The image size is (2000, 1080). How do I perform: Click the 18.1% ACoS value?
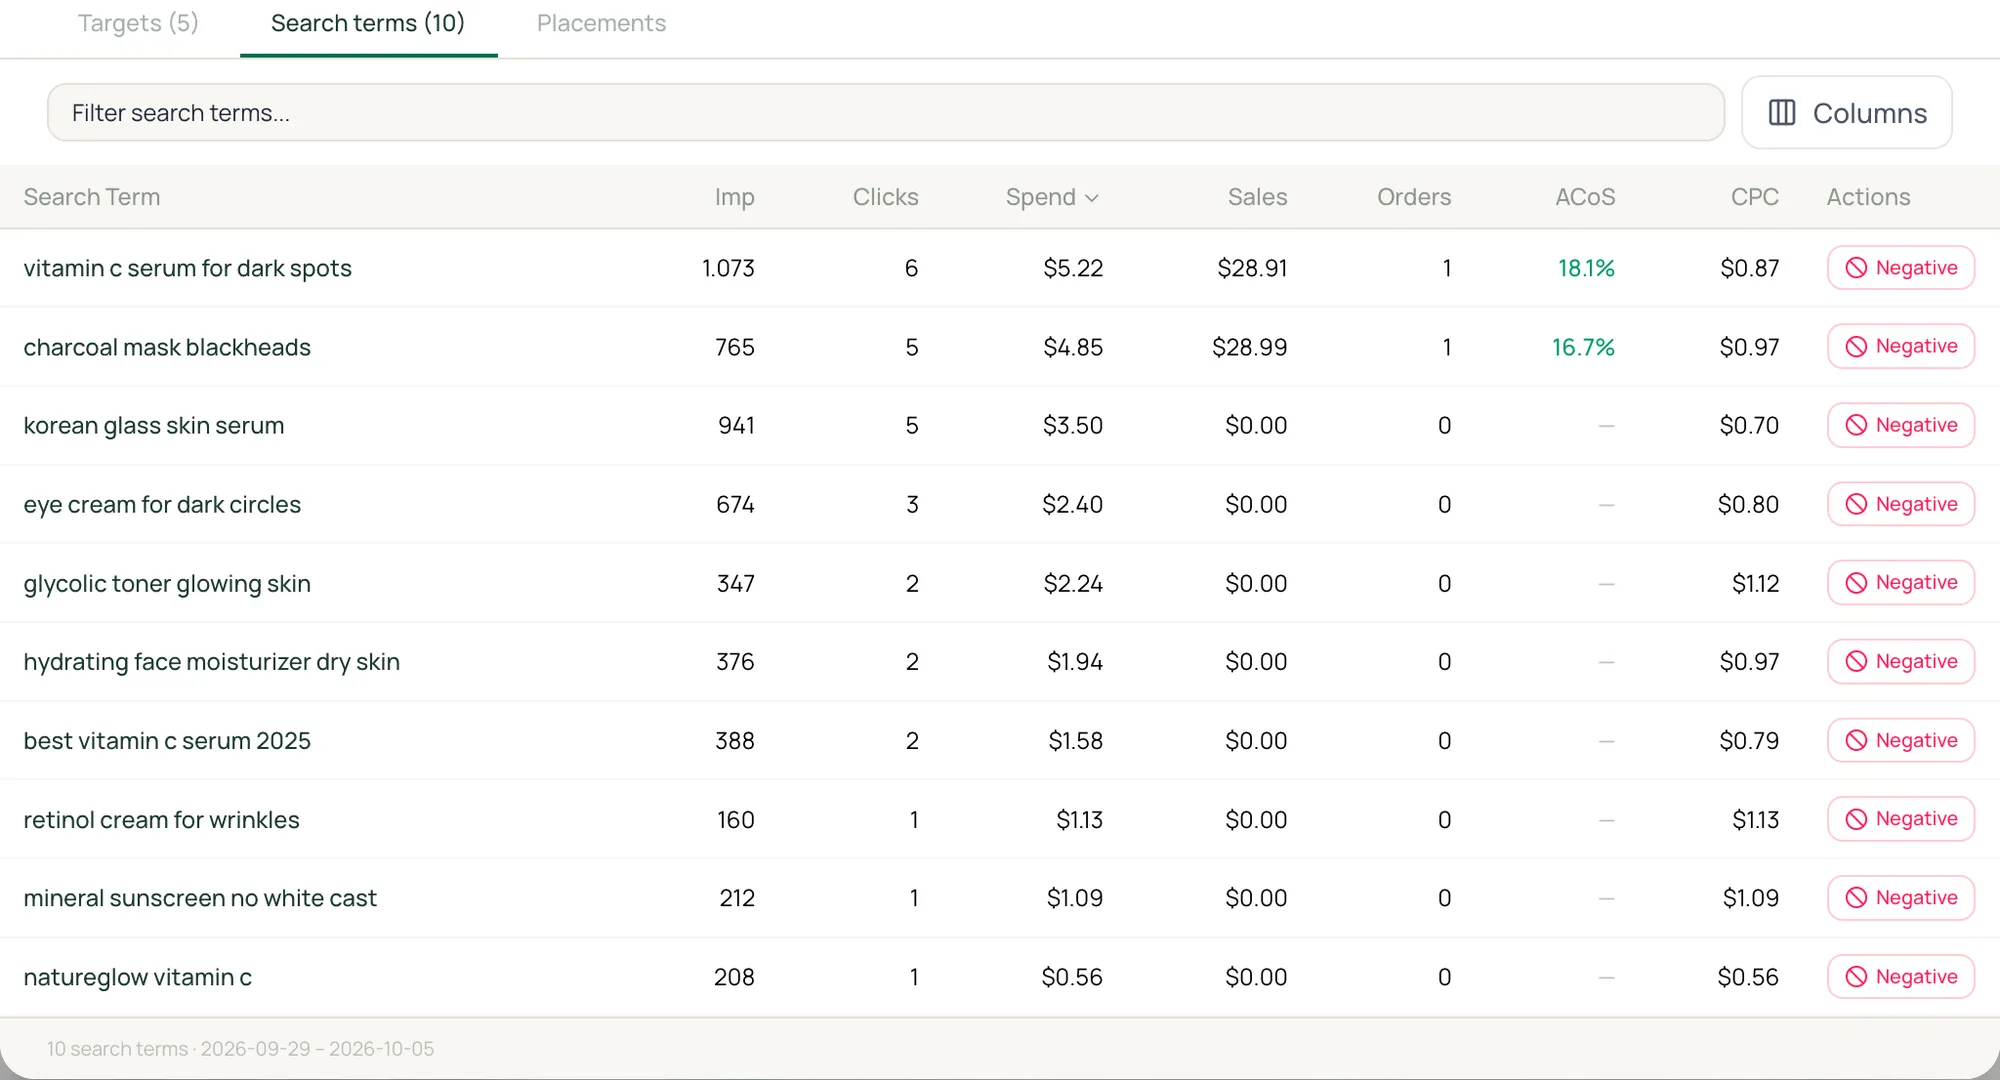click(x=1586, y=268)
